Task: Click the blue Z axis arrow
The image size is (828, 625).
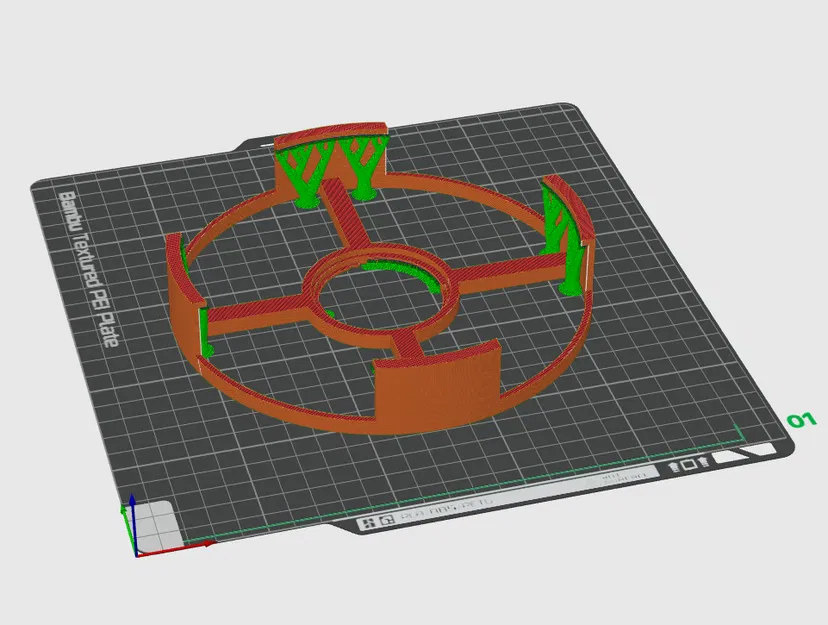Action: point(133,524)
